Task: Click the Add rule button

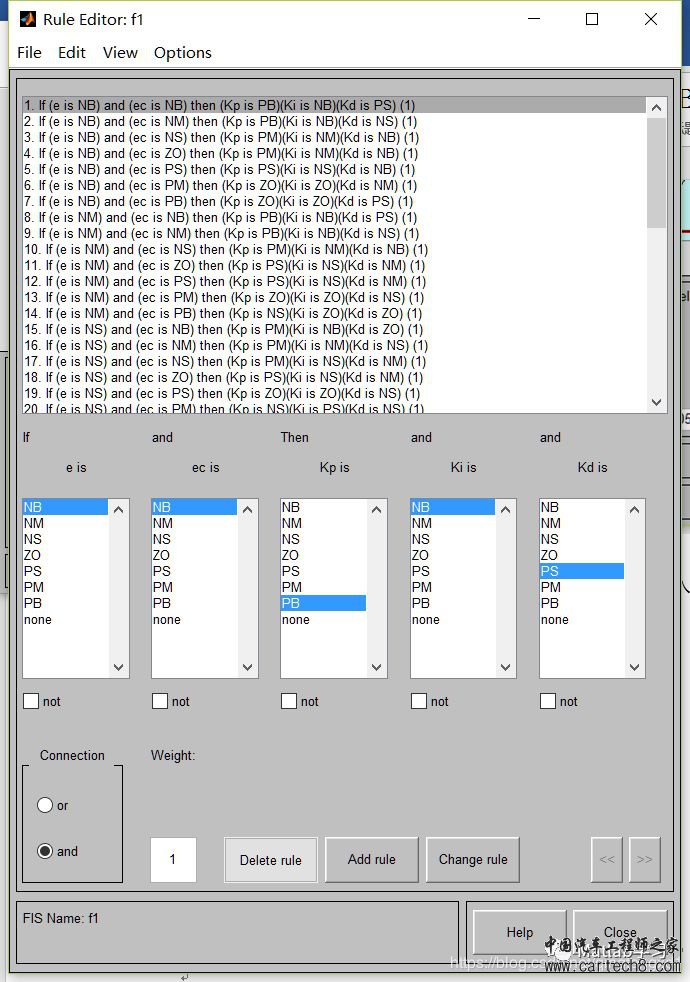Action: (x=371, y=860)
